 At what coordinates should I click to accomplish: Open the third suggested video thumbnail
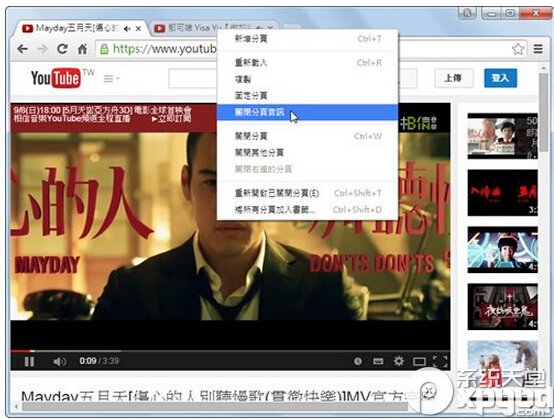[x=502, y=250]
